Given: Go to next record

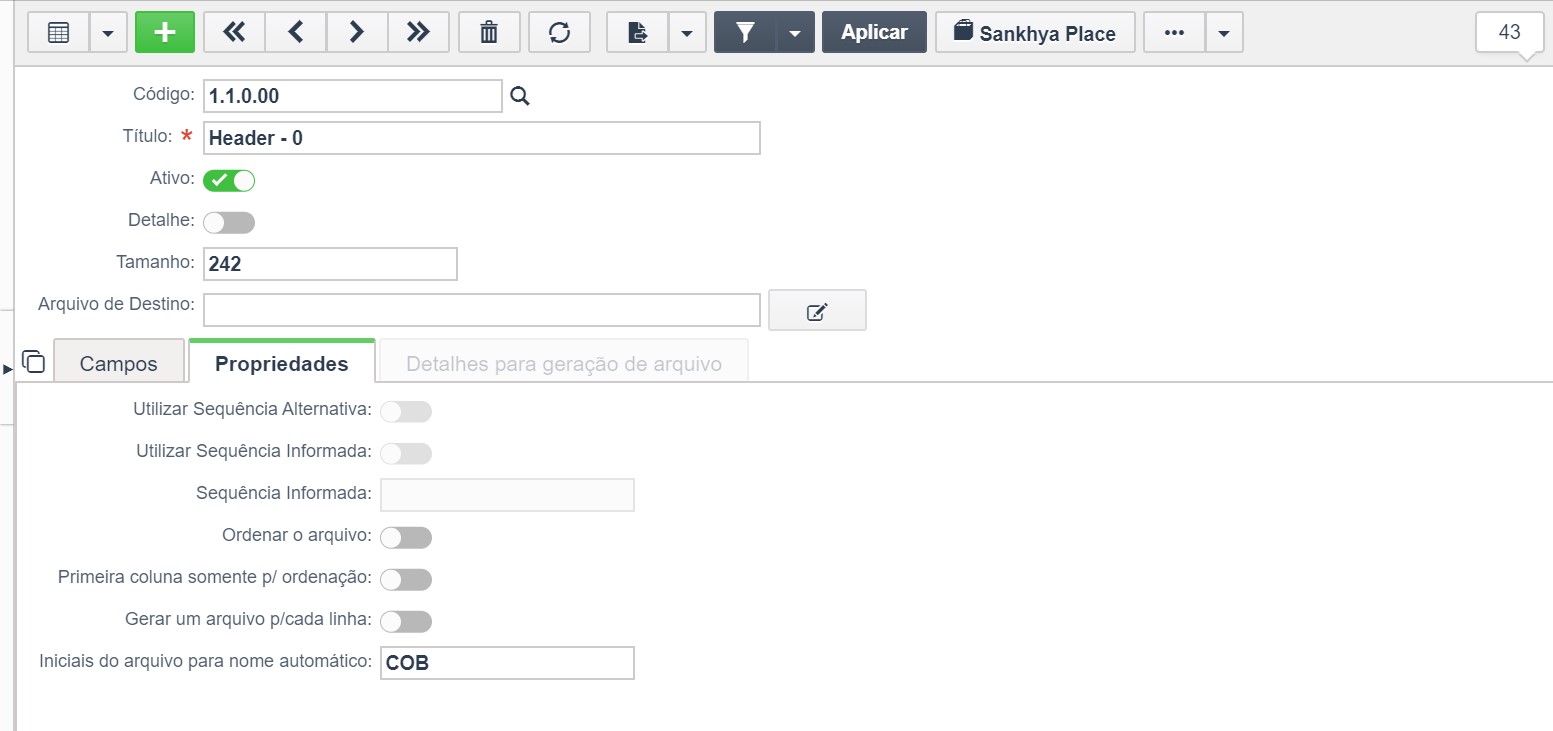Looking at the screenshot, I should 357,32.
